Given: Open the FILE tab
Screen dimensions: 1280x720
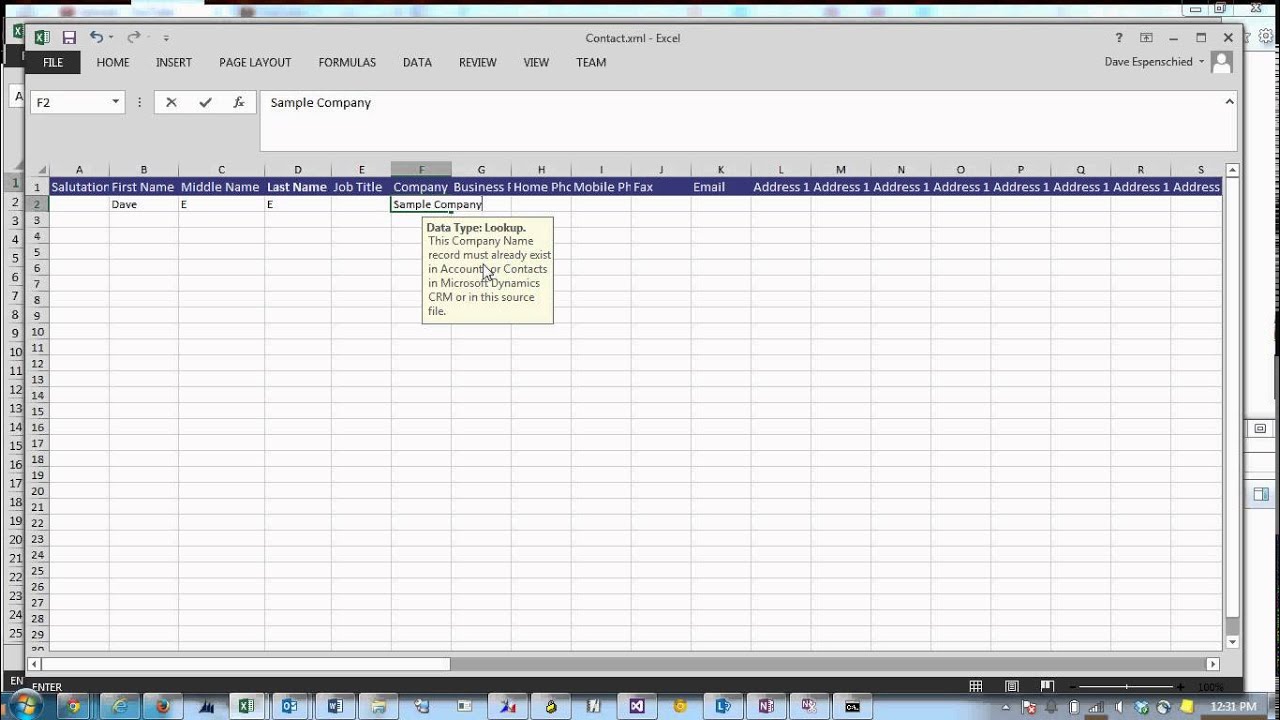Looking at the screenshot, I should [53, 62].
